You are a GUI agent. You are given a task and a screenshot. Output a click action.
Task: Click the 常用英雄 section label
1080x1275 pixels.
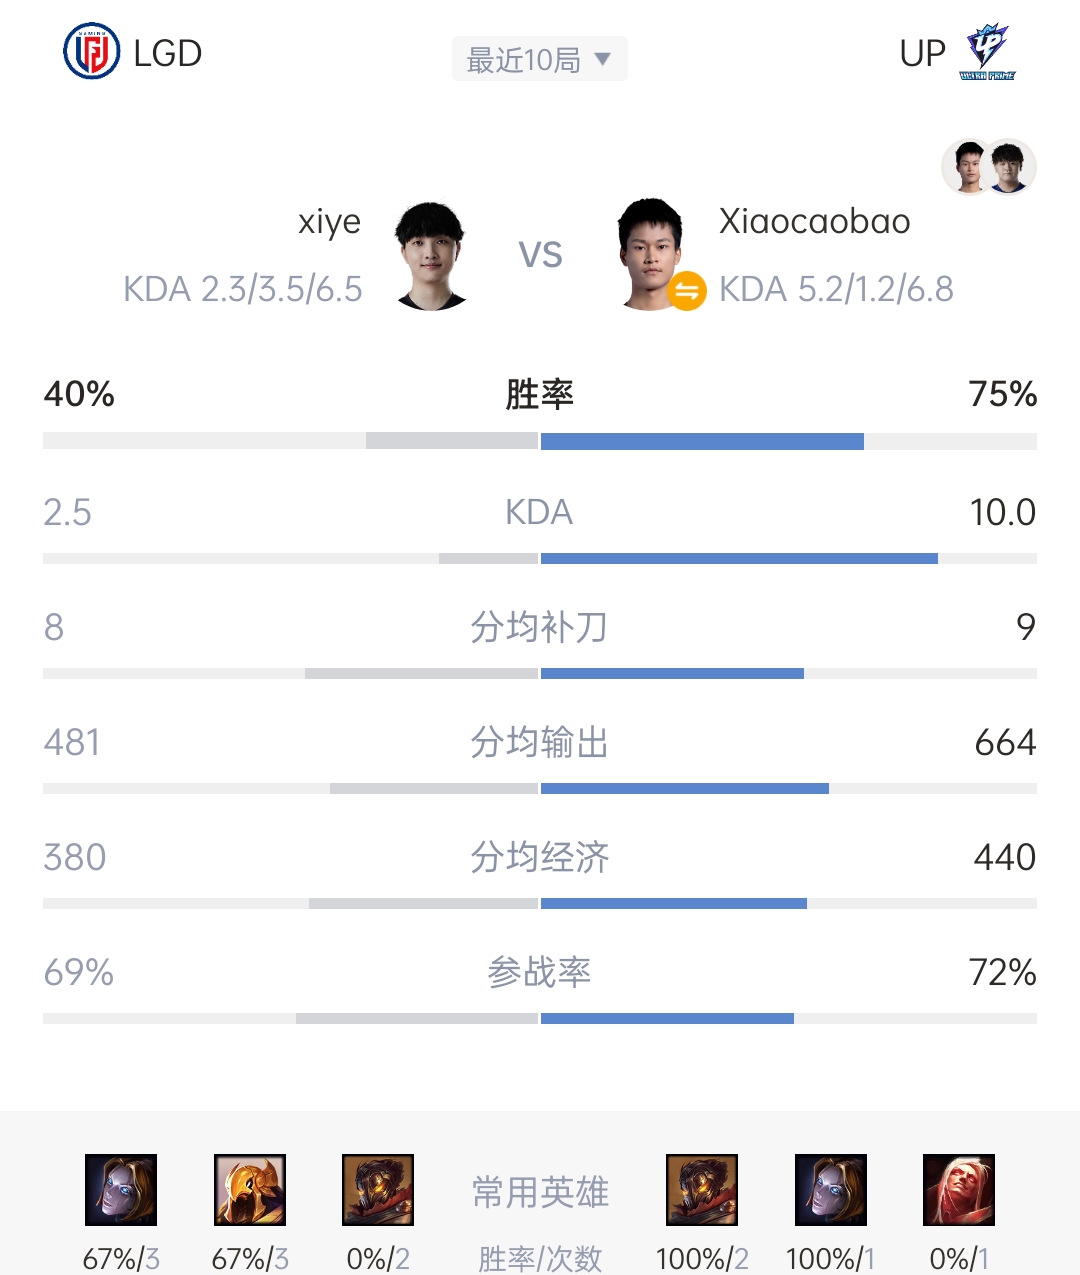coord(540,1192)
